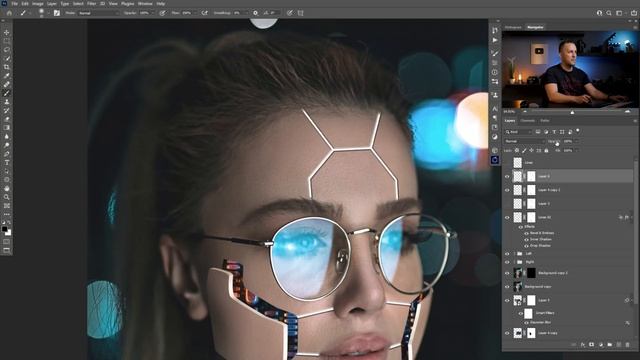Toggle layer filtering switch on or off
The image size is (640, 360).
(x=578, y=131)
